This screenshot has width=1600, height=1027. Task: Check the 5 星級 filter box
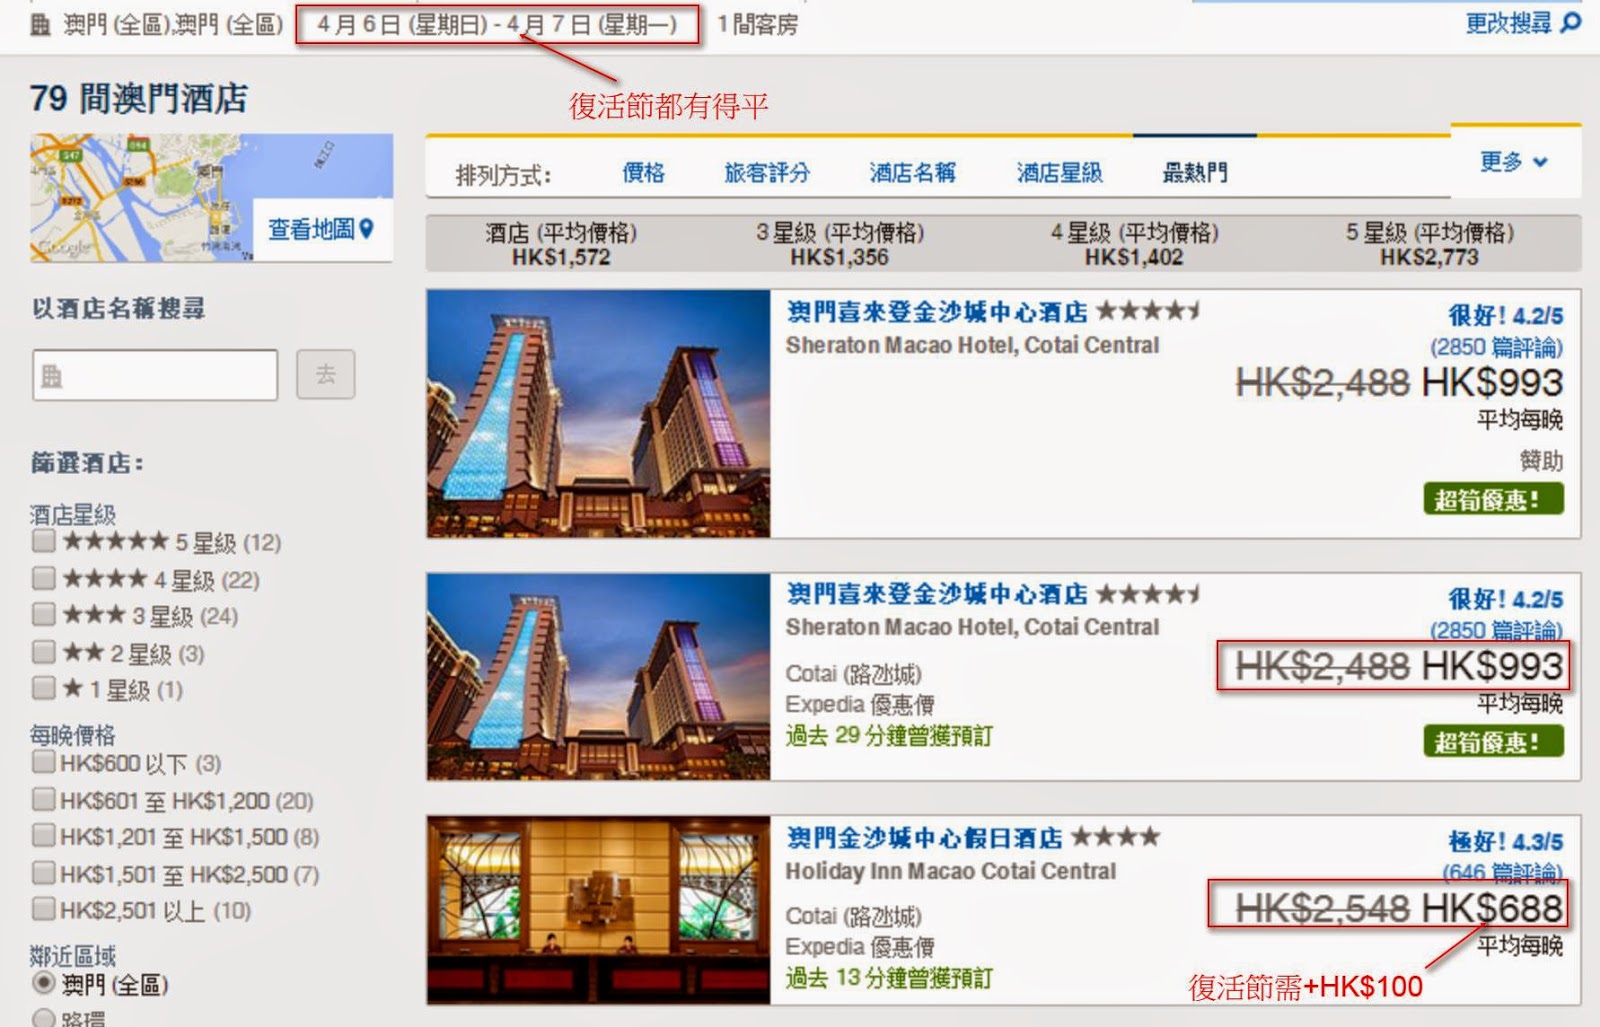[x=43, y=541]
